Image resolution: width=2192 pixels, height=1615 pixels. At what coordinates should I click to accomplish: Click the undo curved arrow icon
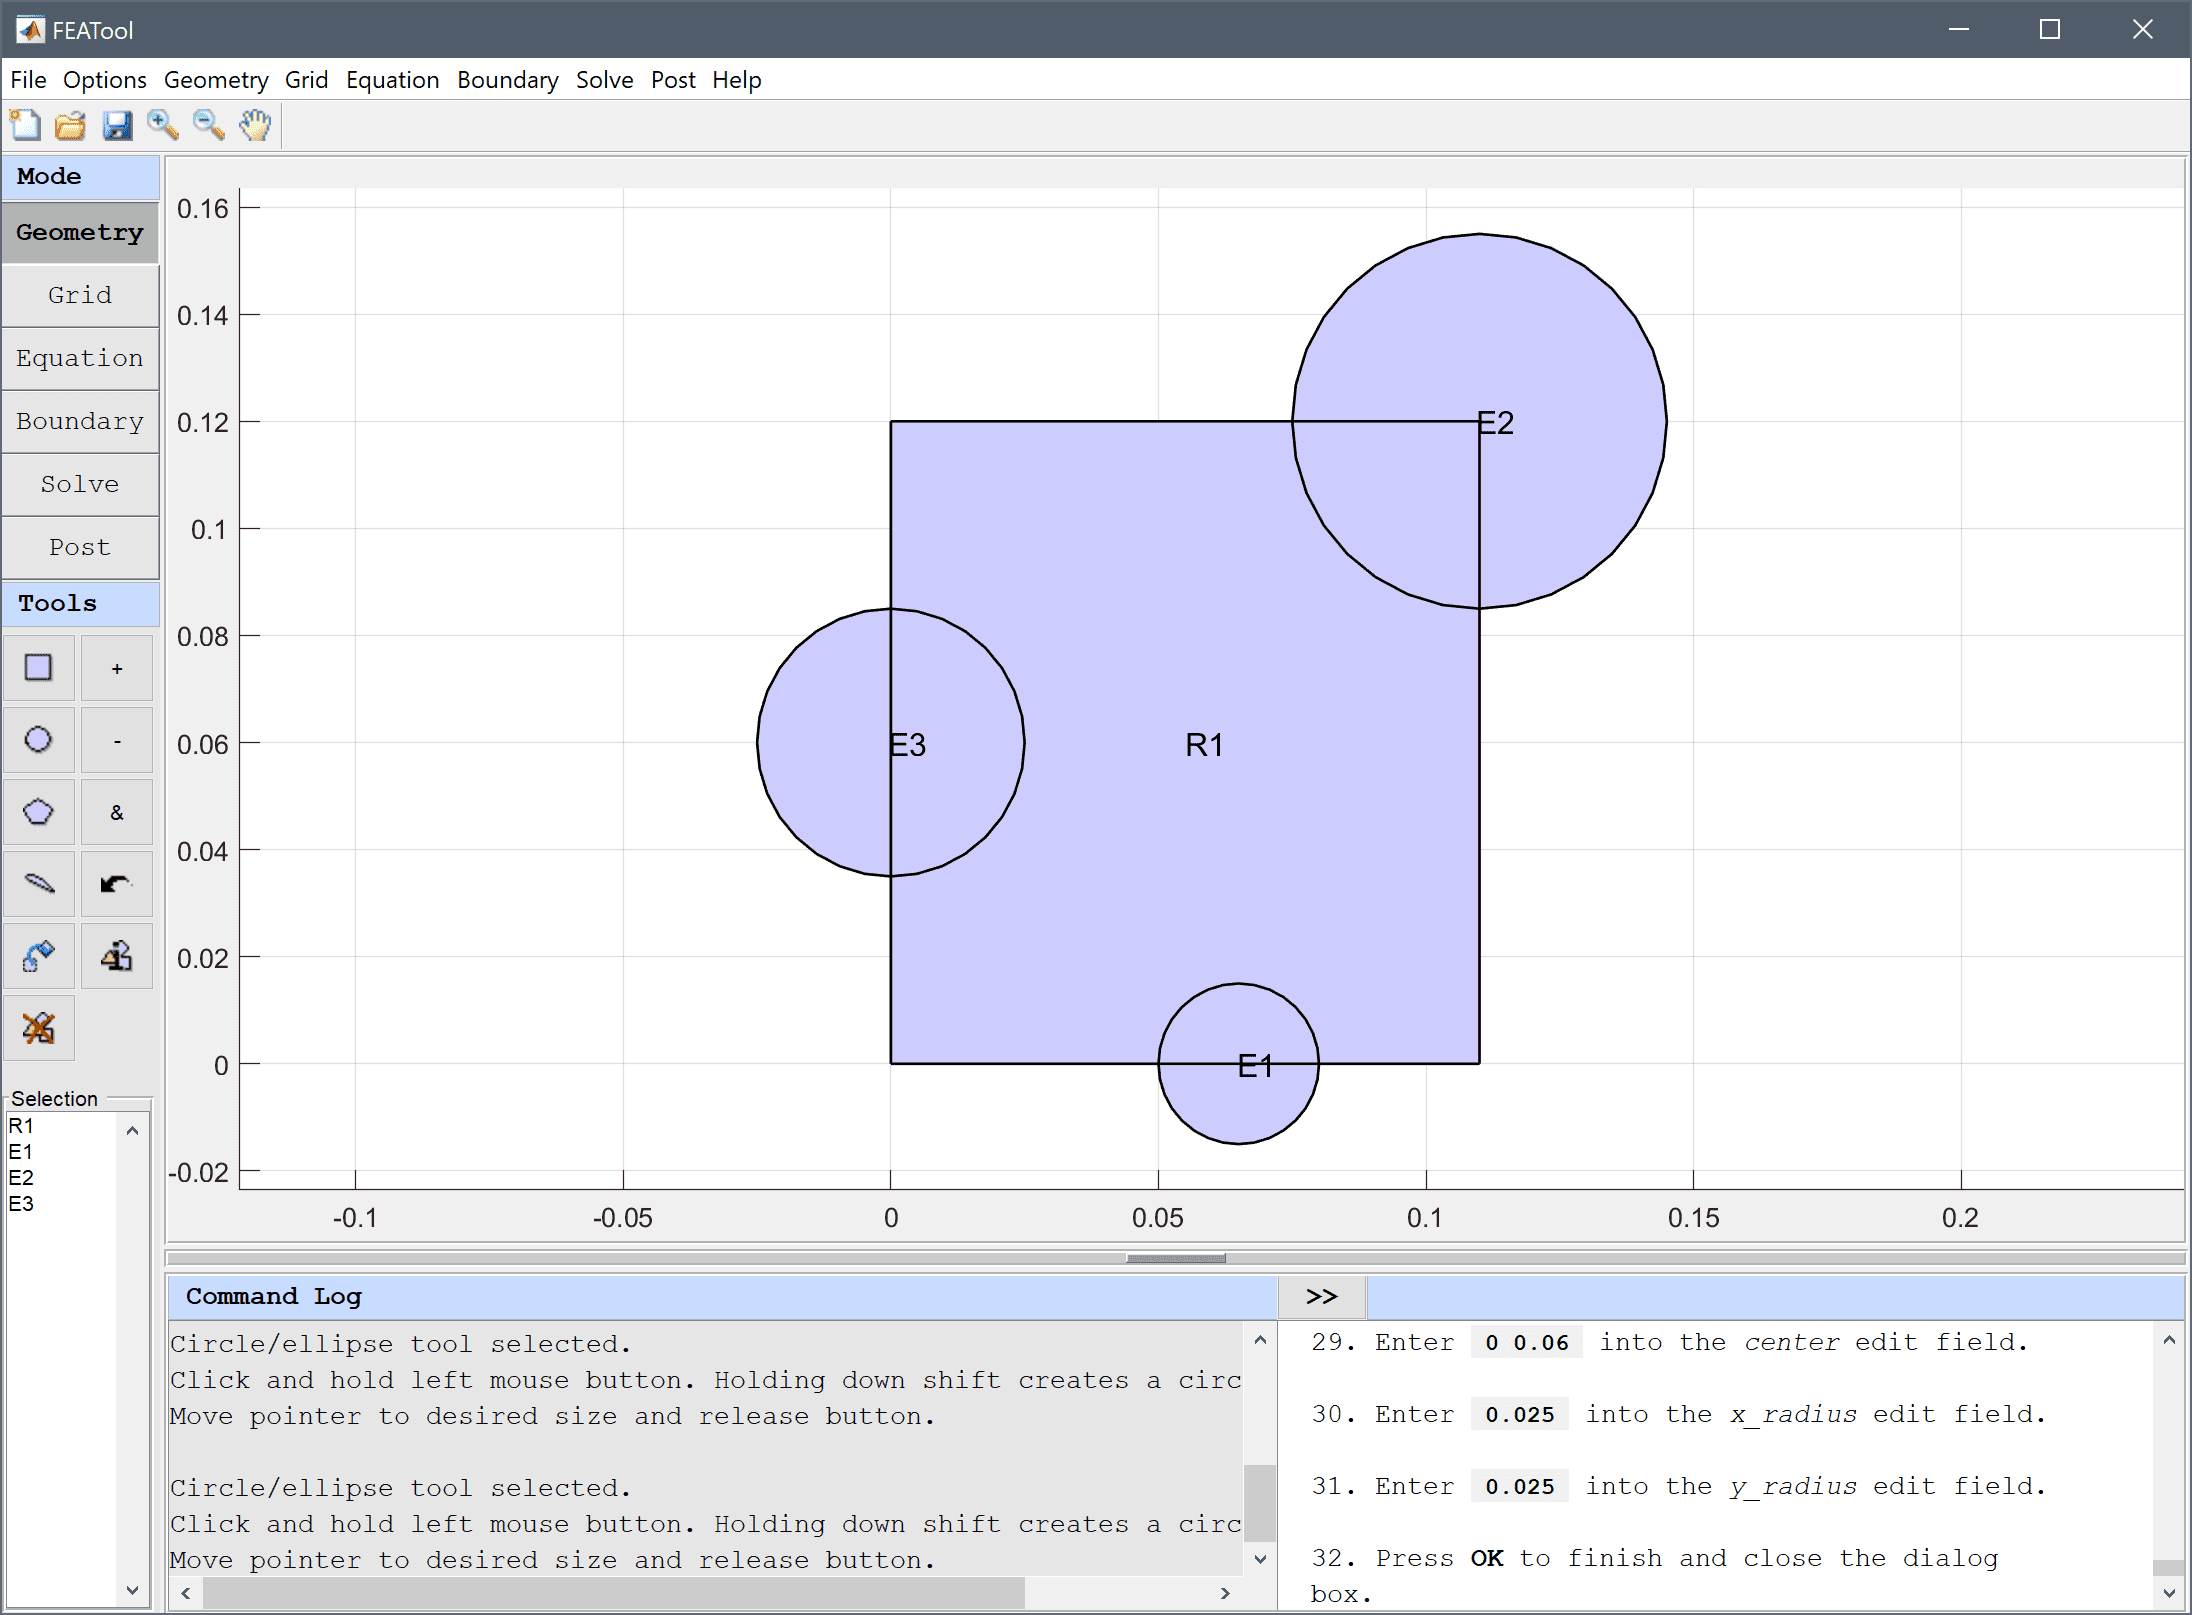tap(117, 883)
